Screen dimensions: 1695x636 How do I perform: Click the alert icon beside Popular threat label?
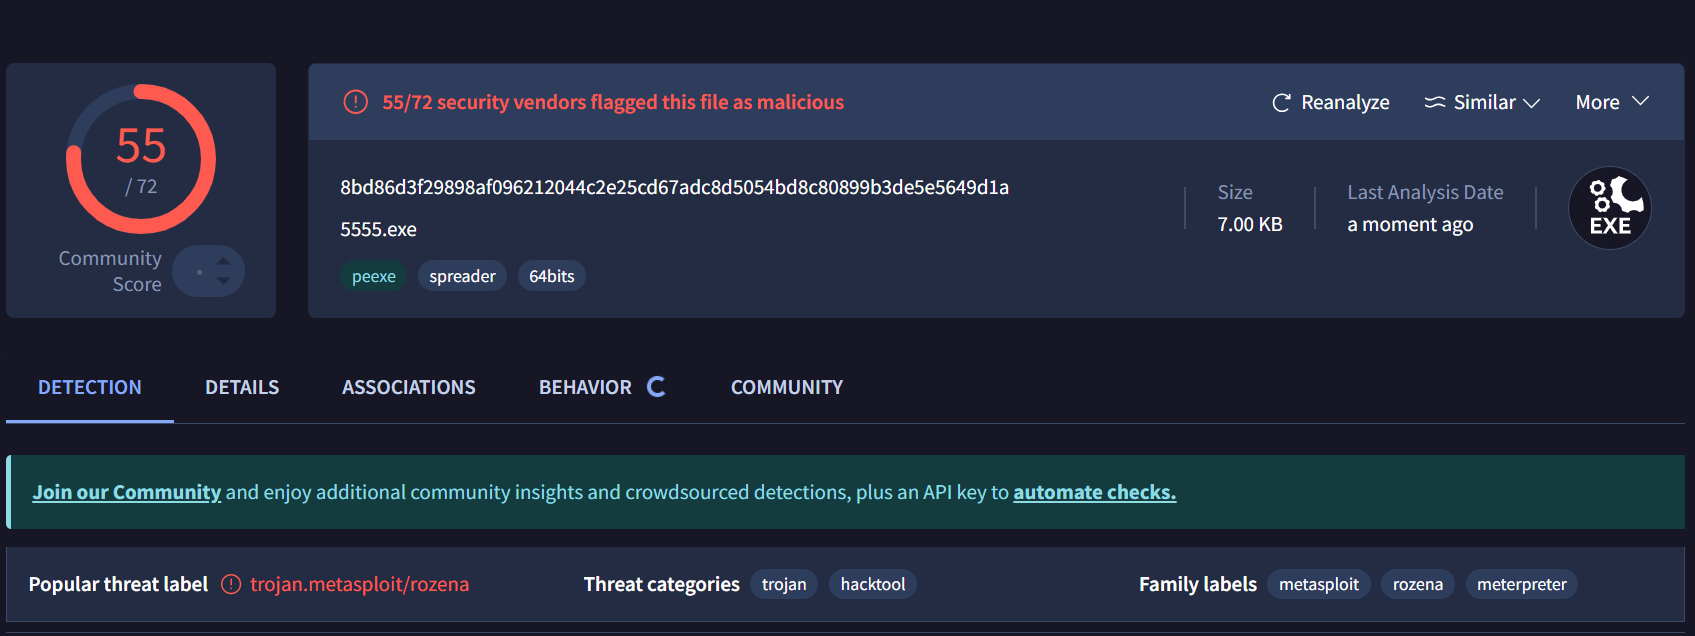[231, 584]
